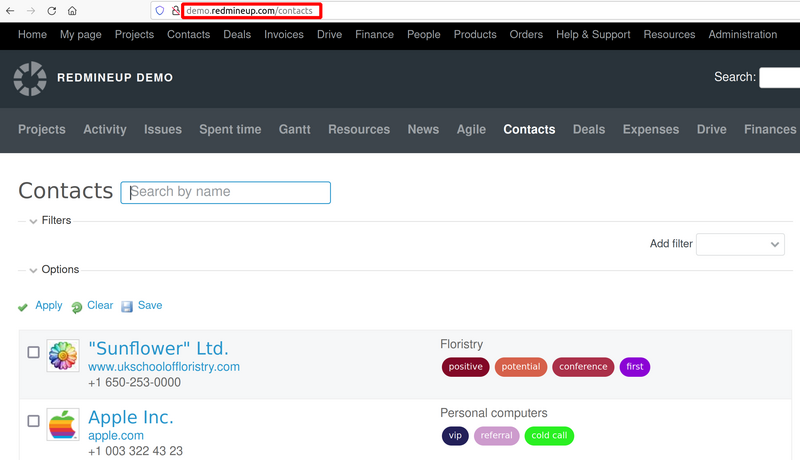The image size is (800, 460).
Task: Open the Add filter dropdown
Action: [x=740, y=244]
